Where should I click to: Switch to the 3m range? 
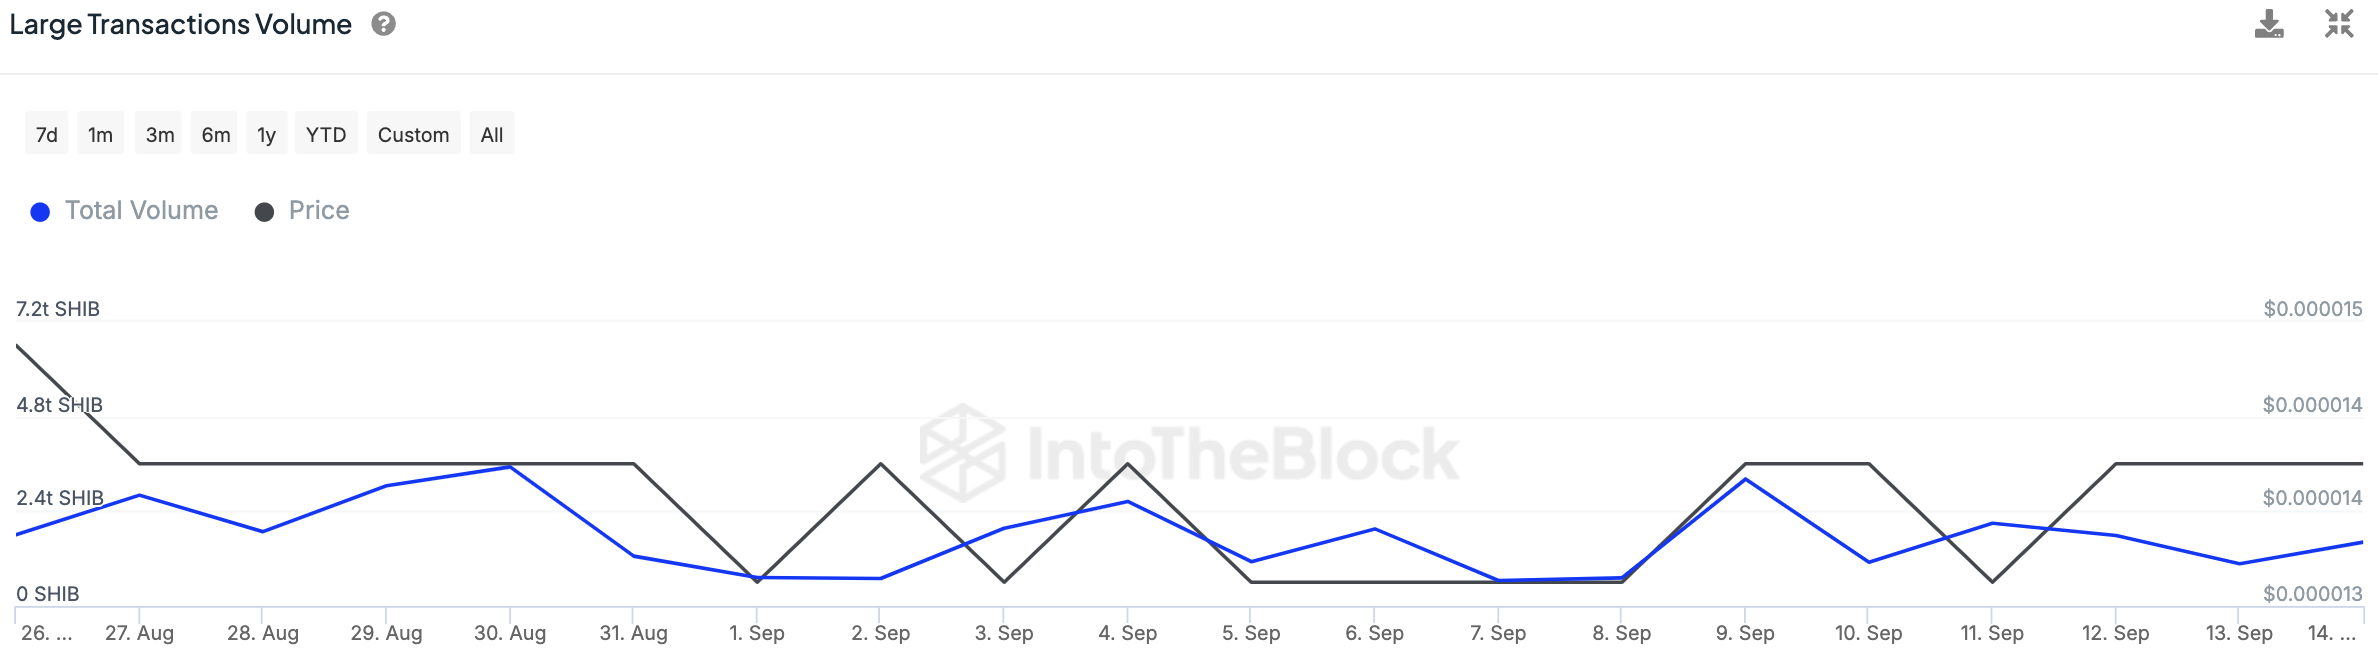[159, 134]
